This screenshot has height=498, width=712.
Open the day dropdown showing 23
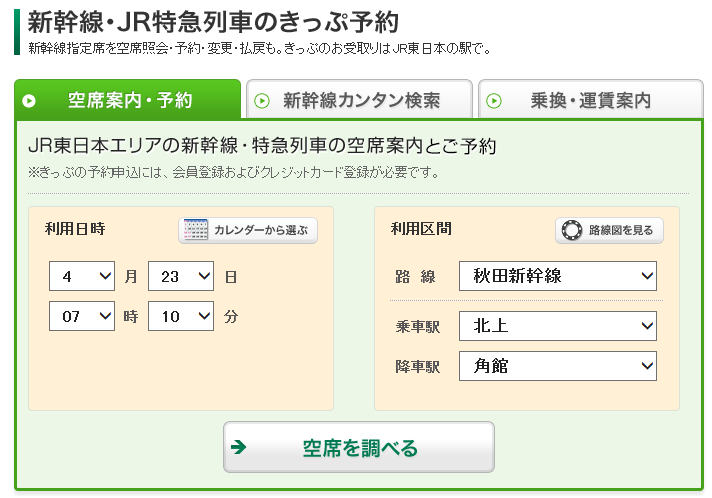(x=181, y=276)
